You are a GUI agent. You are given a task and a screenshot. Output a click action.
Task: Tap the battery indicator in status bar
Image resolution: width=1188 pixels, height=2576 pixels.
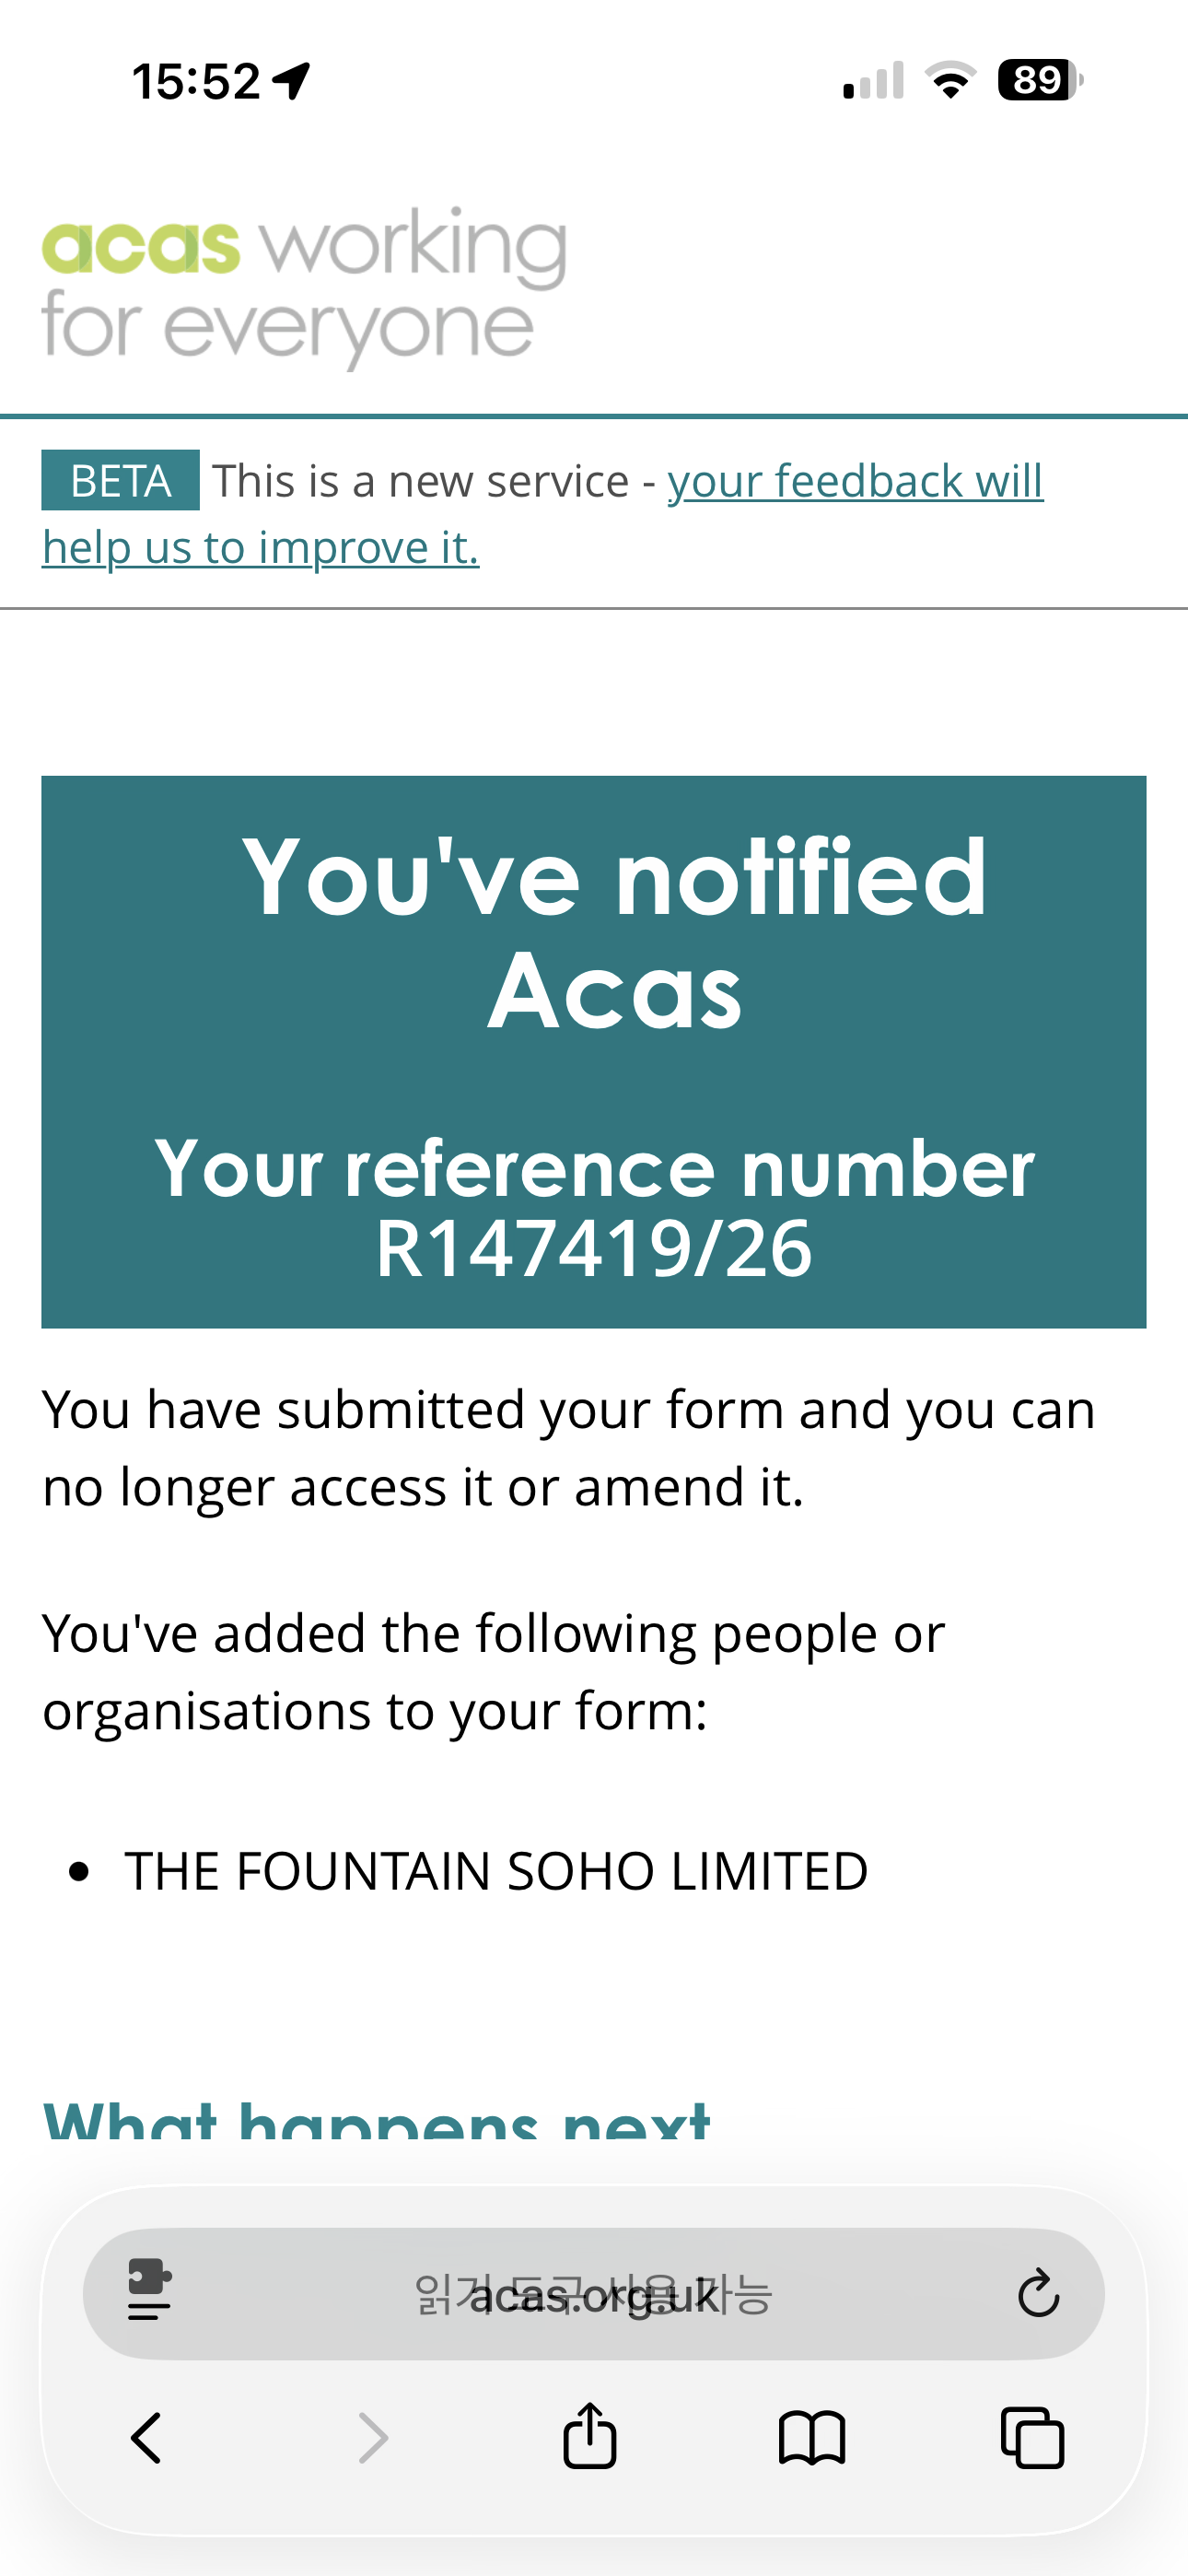tap(1040, 80)
